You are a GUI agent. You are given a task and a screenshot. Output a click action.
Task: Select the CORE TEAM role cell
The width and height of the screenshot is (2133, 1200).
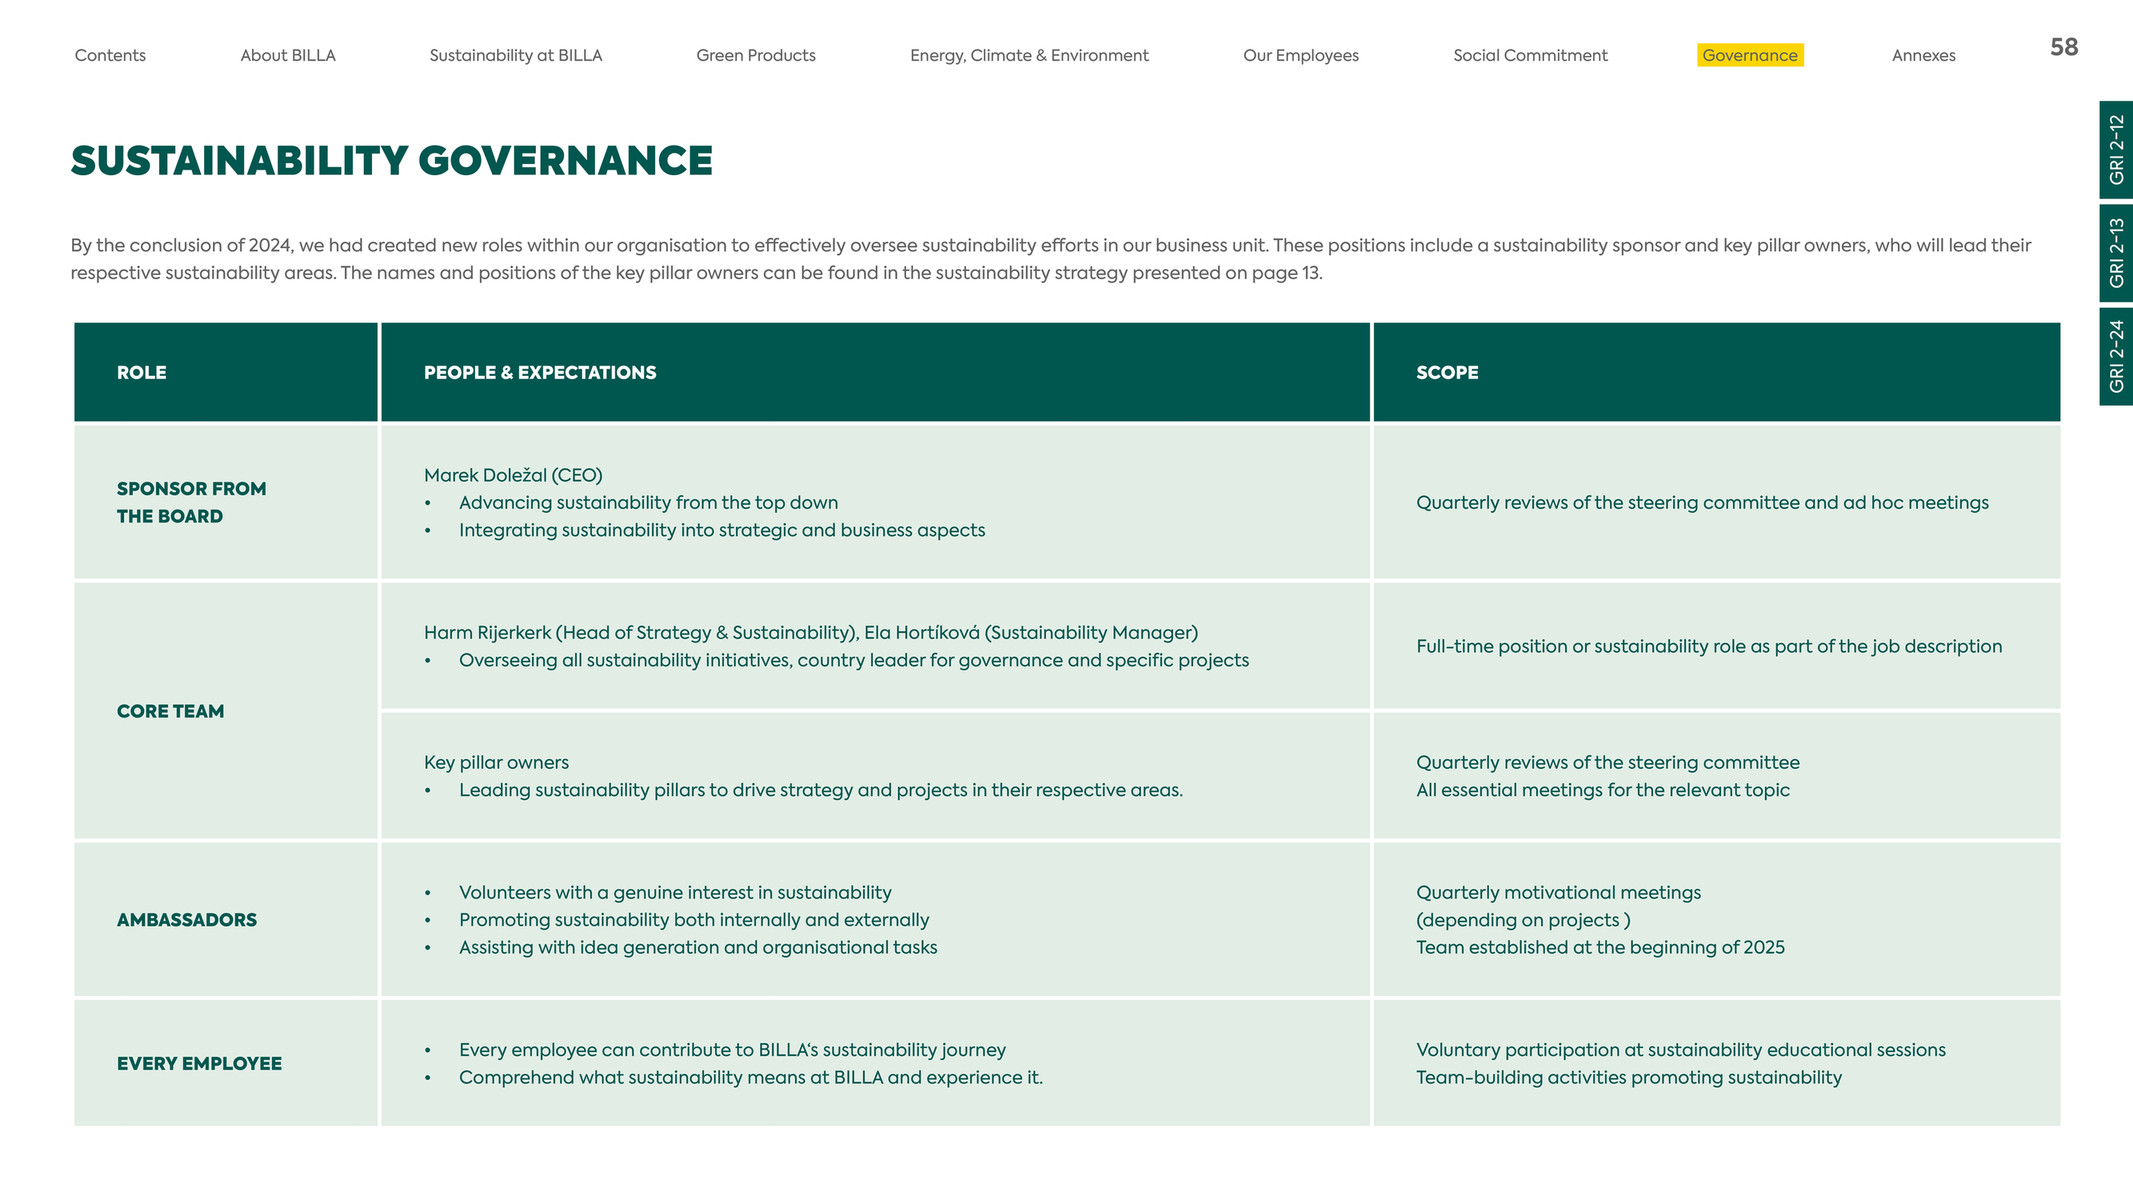[226, 711]
